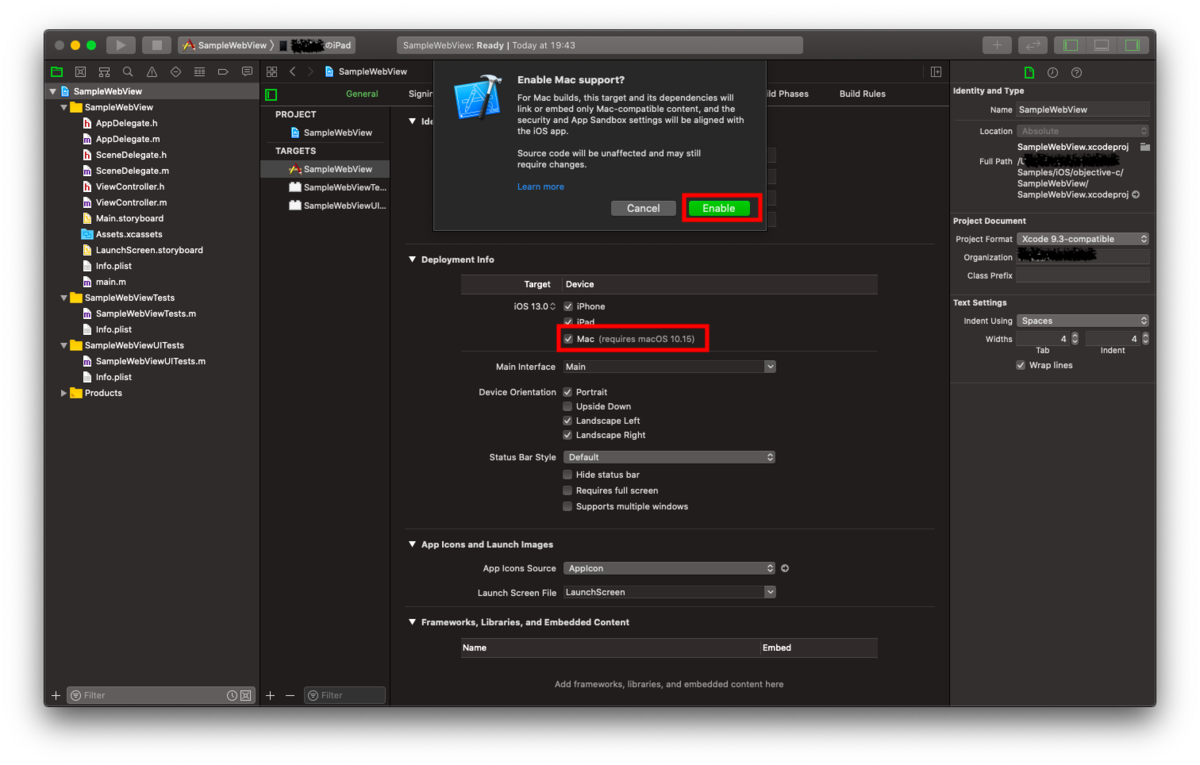Viewport: 1200px width, 765px height.
Task: Collapse App Icons and Launch Images section
Action: [412, 544]
